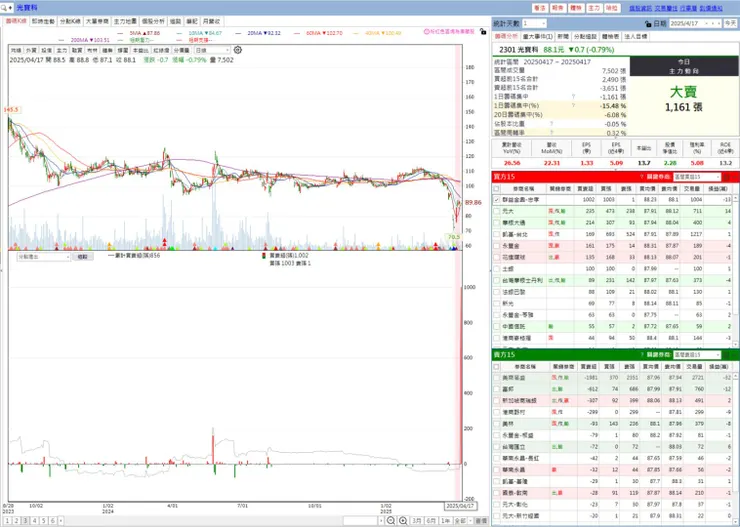Open the 全部 range dropdown arrow

pos(471,521)
